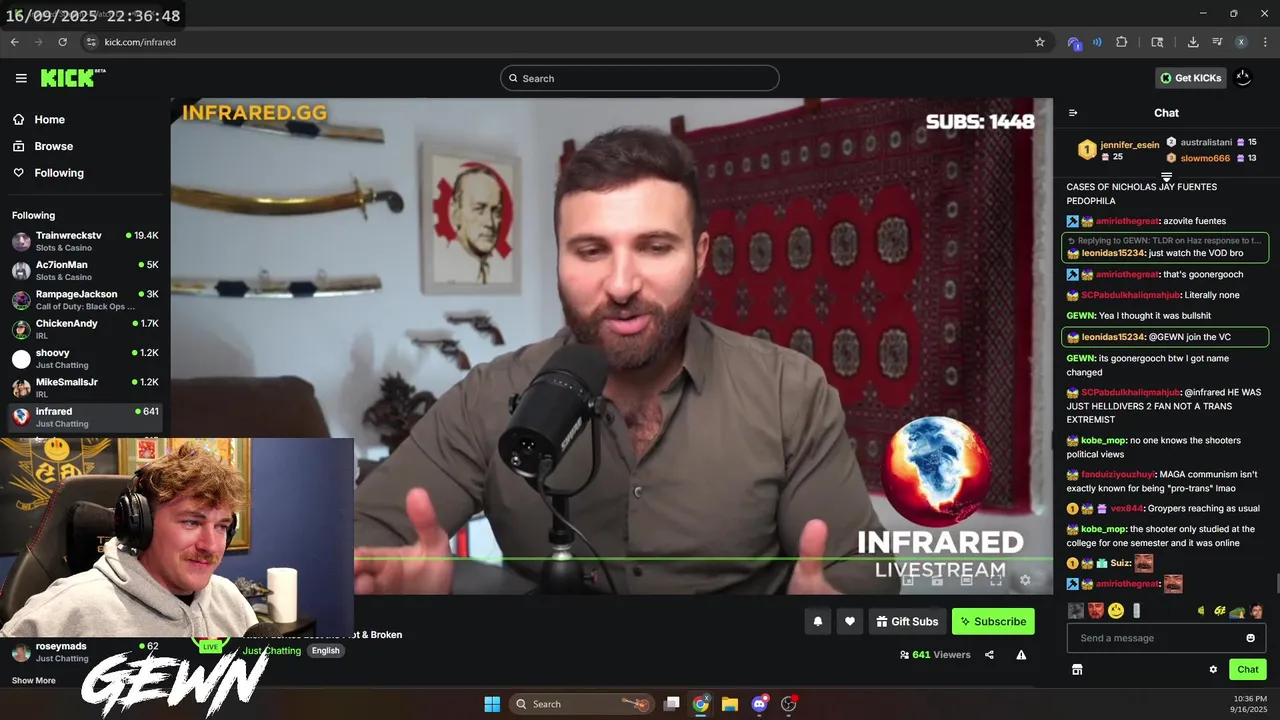Collapse the chat panel
Viewport: 1280px width, 720px height.
pyautogui.click(x=1073, y=113)
